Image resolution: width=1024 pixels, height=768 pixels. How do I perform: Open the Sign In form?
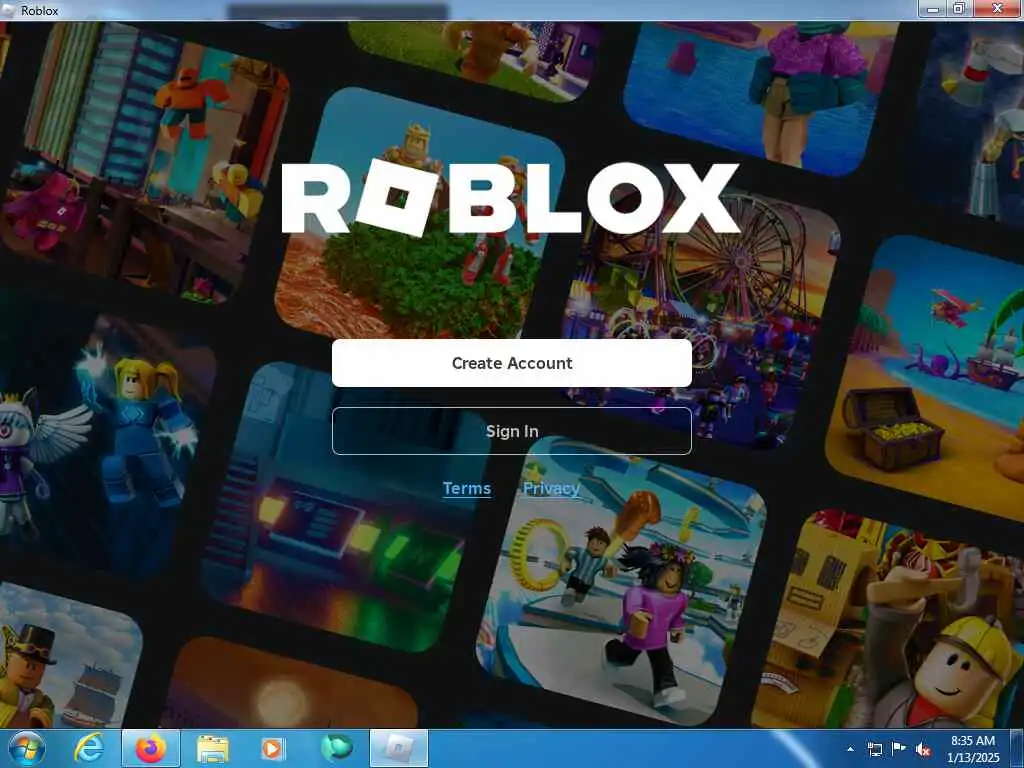pyautogui.click(x=511, y=431)
